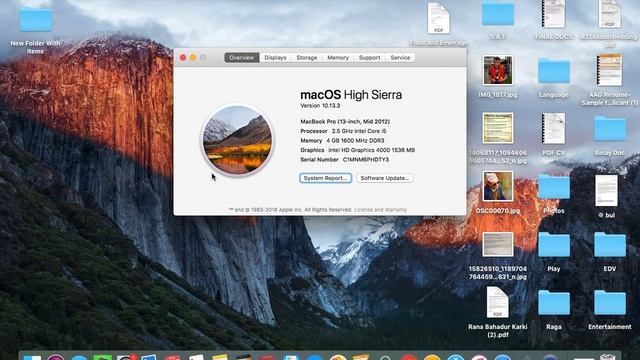Open the S.A.T folder on desktop
Image resolution: width=640 pixels, height=360 pixels.
click(498, 13)
